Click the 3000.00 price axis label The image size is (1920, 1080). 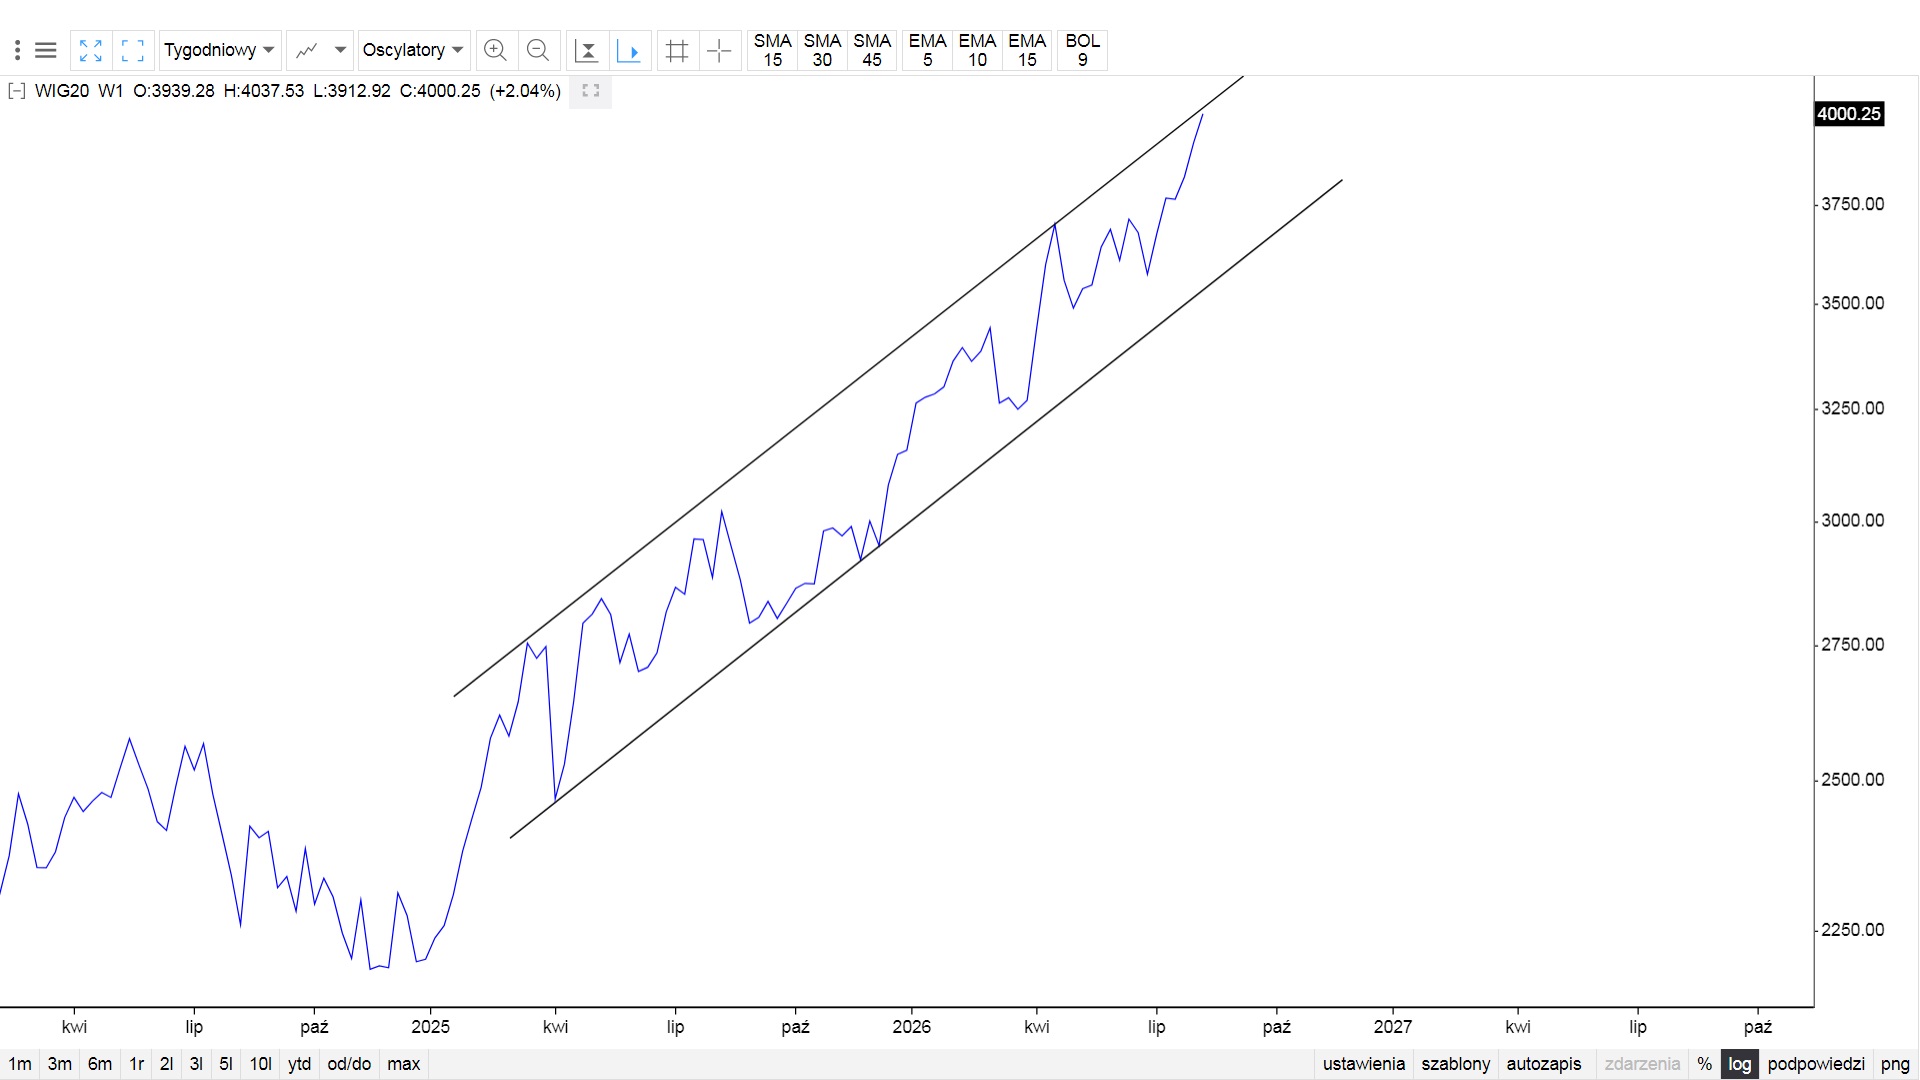tap(1853, 520)
